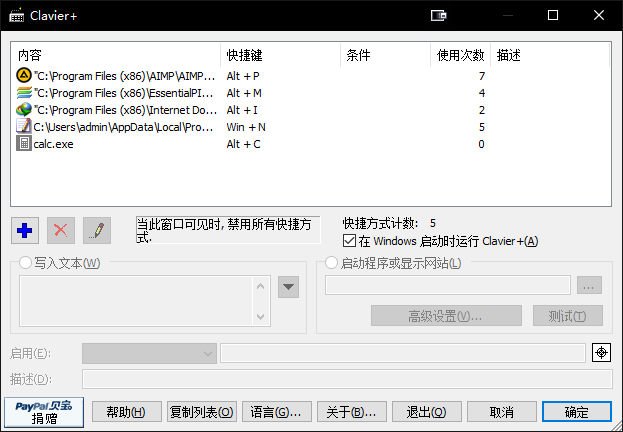
Task: Click the AIMP icon in the list
Action: pyautogui.click(x=24, y=76)
